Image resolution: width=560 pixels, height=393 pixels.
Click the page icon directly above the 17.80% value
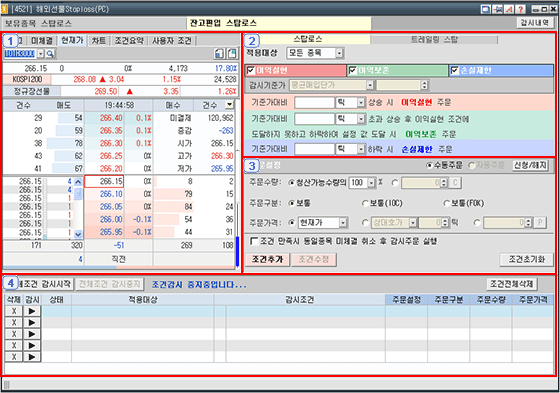232,54
